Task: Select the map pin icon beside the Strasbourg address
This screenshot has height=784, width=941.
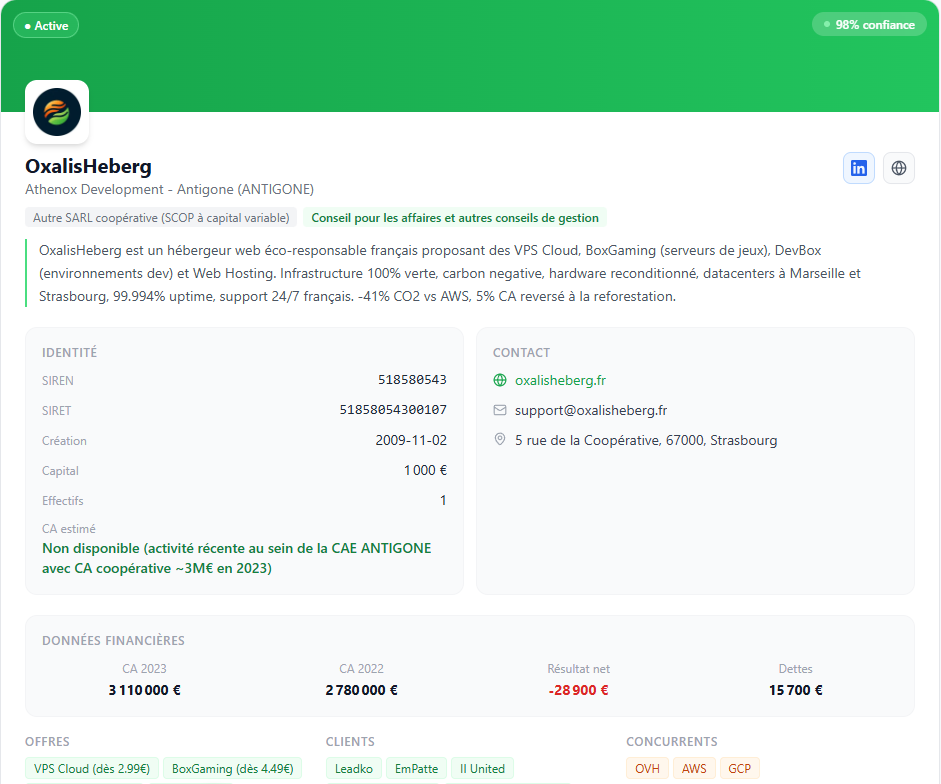Action: [x=499, y=439]
